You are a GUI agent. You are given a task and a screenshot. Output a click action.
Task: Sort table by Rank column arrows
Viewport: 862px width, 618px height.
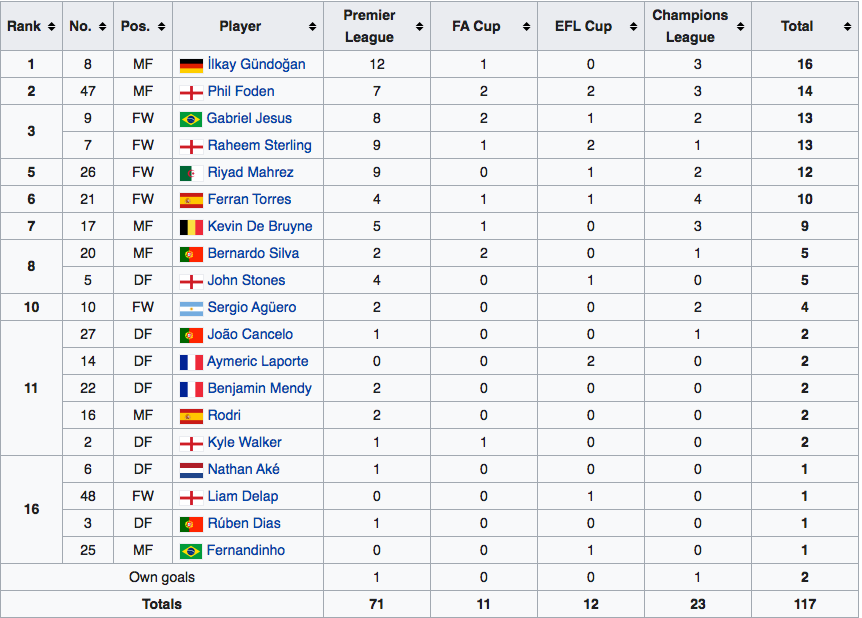coord(52,26)
